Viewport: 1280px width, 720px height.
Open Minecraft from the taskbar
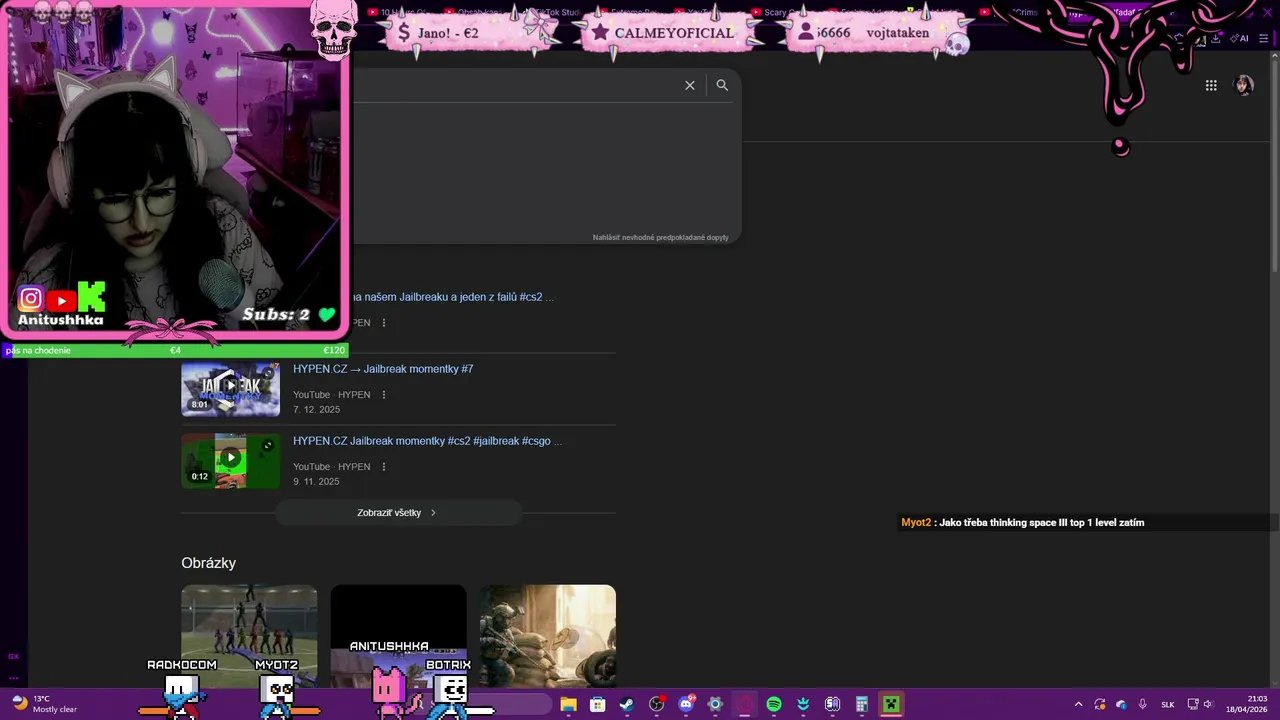click(x=891, y=704)
